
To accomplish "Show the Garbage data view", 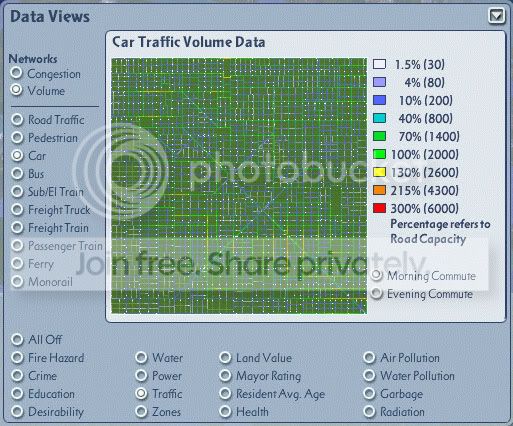I will click(x=369, y=393).
